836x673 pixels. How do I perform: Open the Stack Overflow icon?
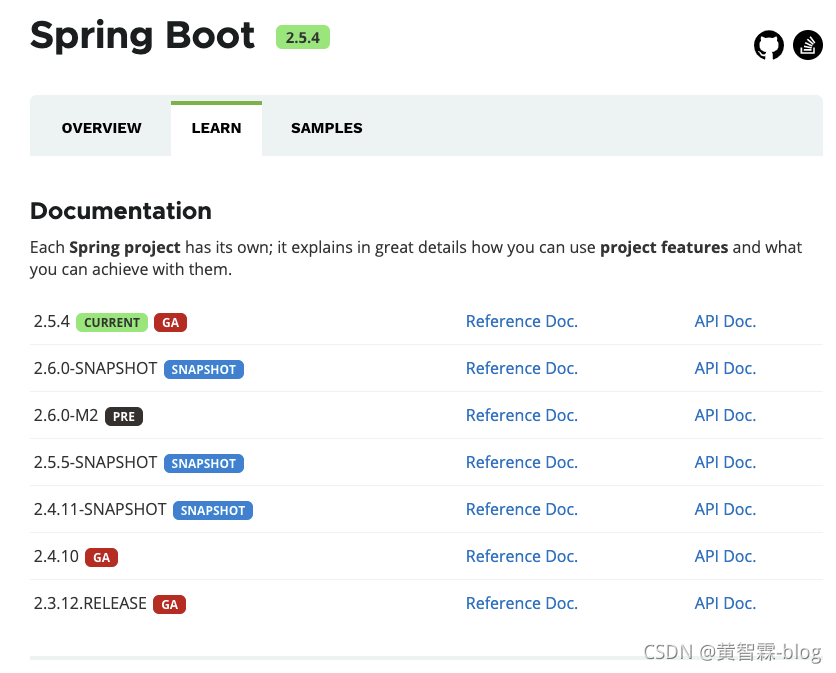click(x=807, y=45)
